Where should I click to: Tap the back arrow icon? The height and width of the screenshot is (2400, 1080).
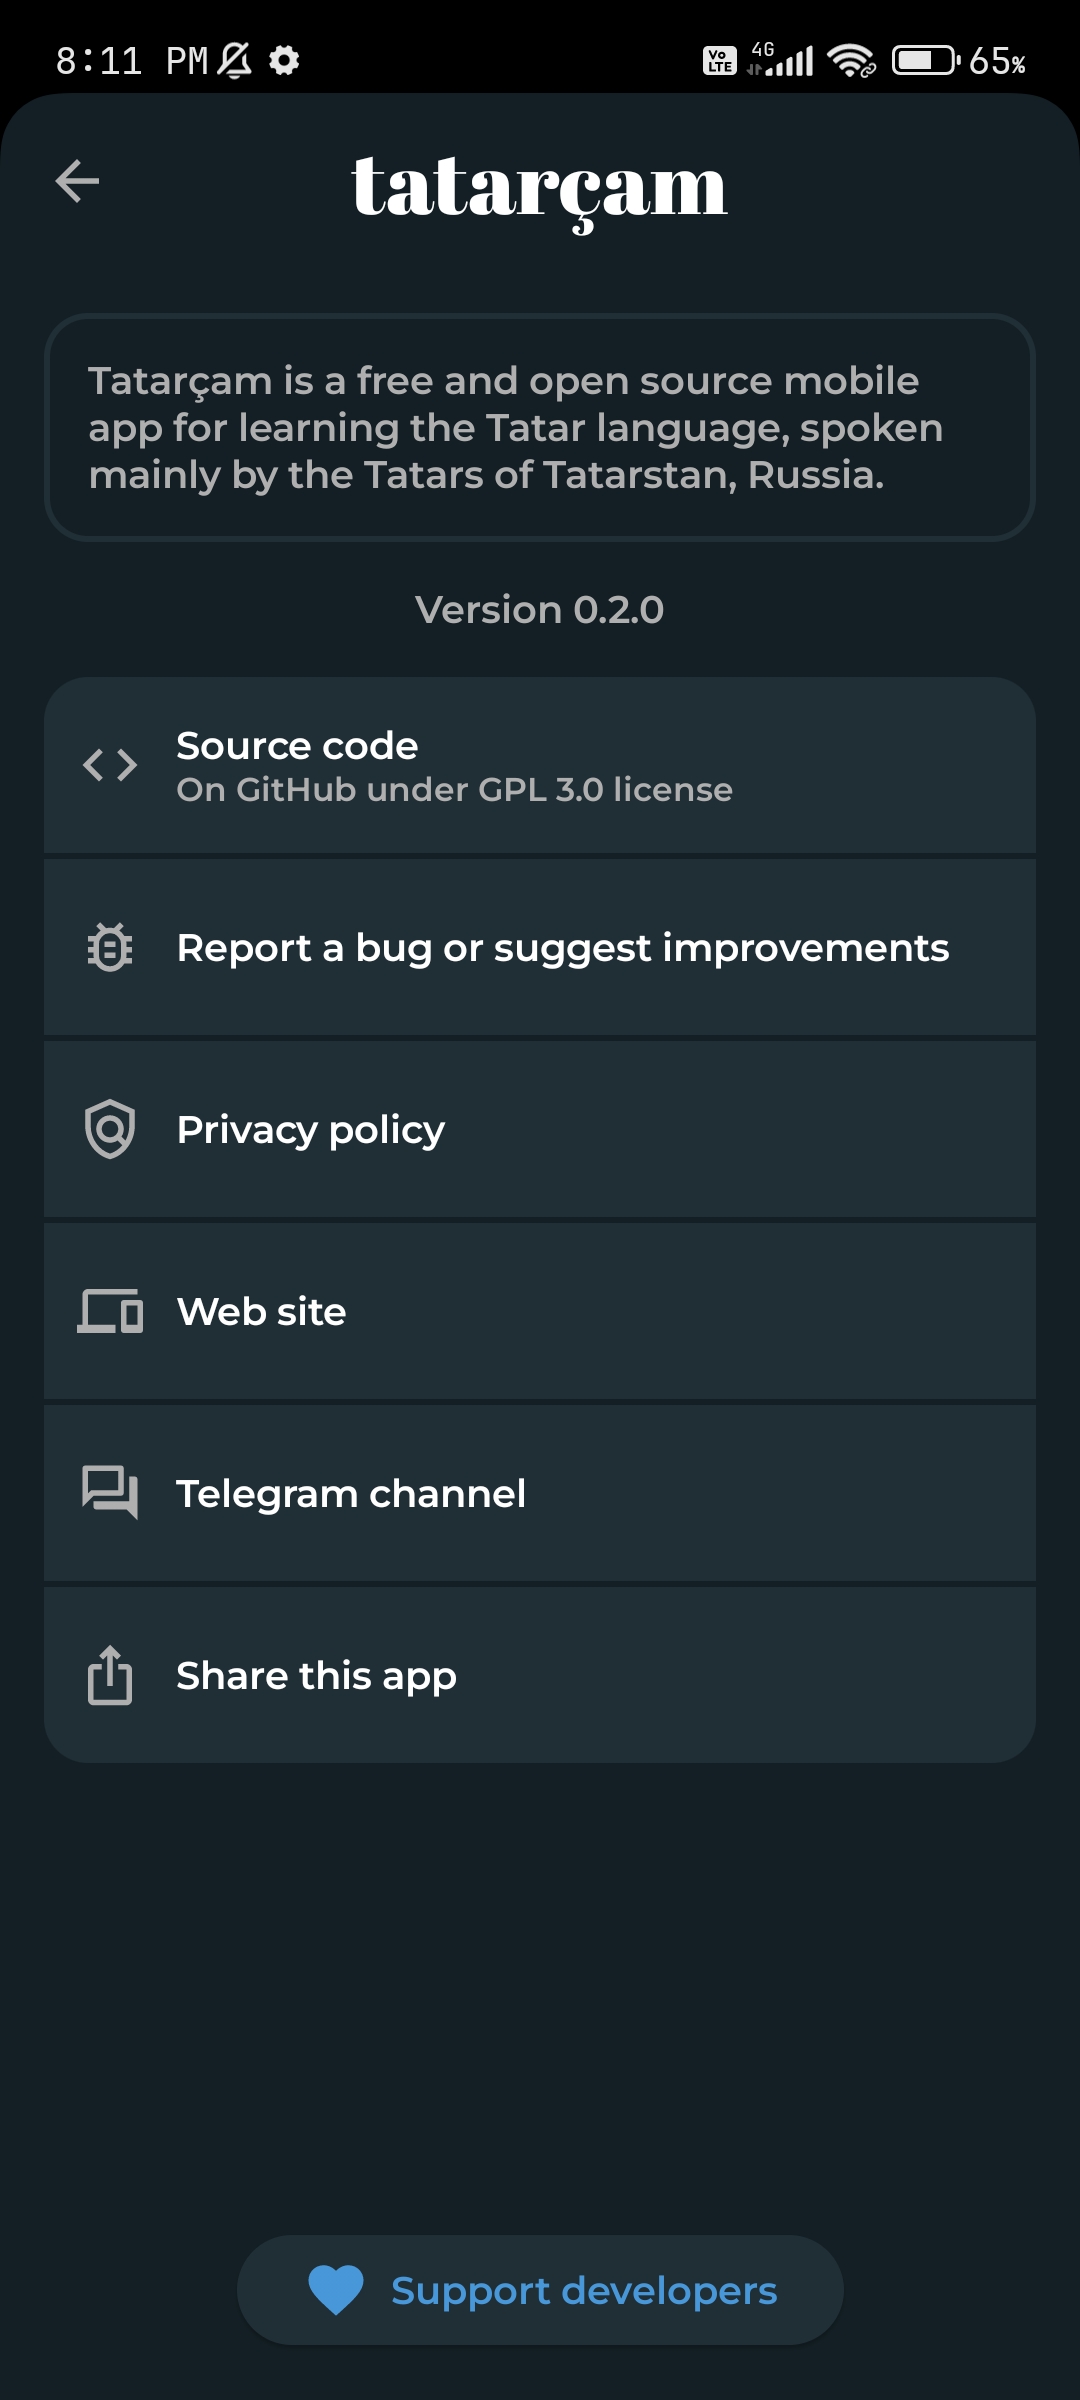[x=77, y=181]
